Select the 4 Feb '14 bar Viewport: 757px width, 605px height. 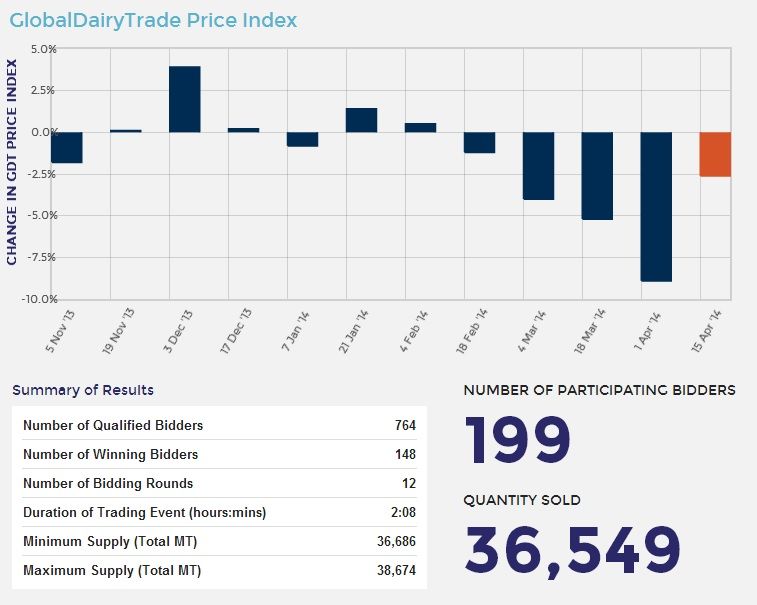point(420,127)
